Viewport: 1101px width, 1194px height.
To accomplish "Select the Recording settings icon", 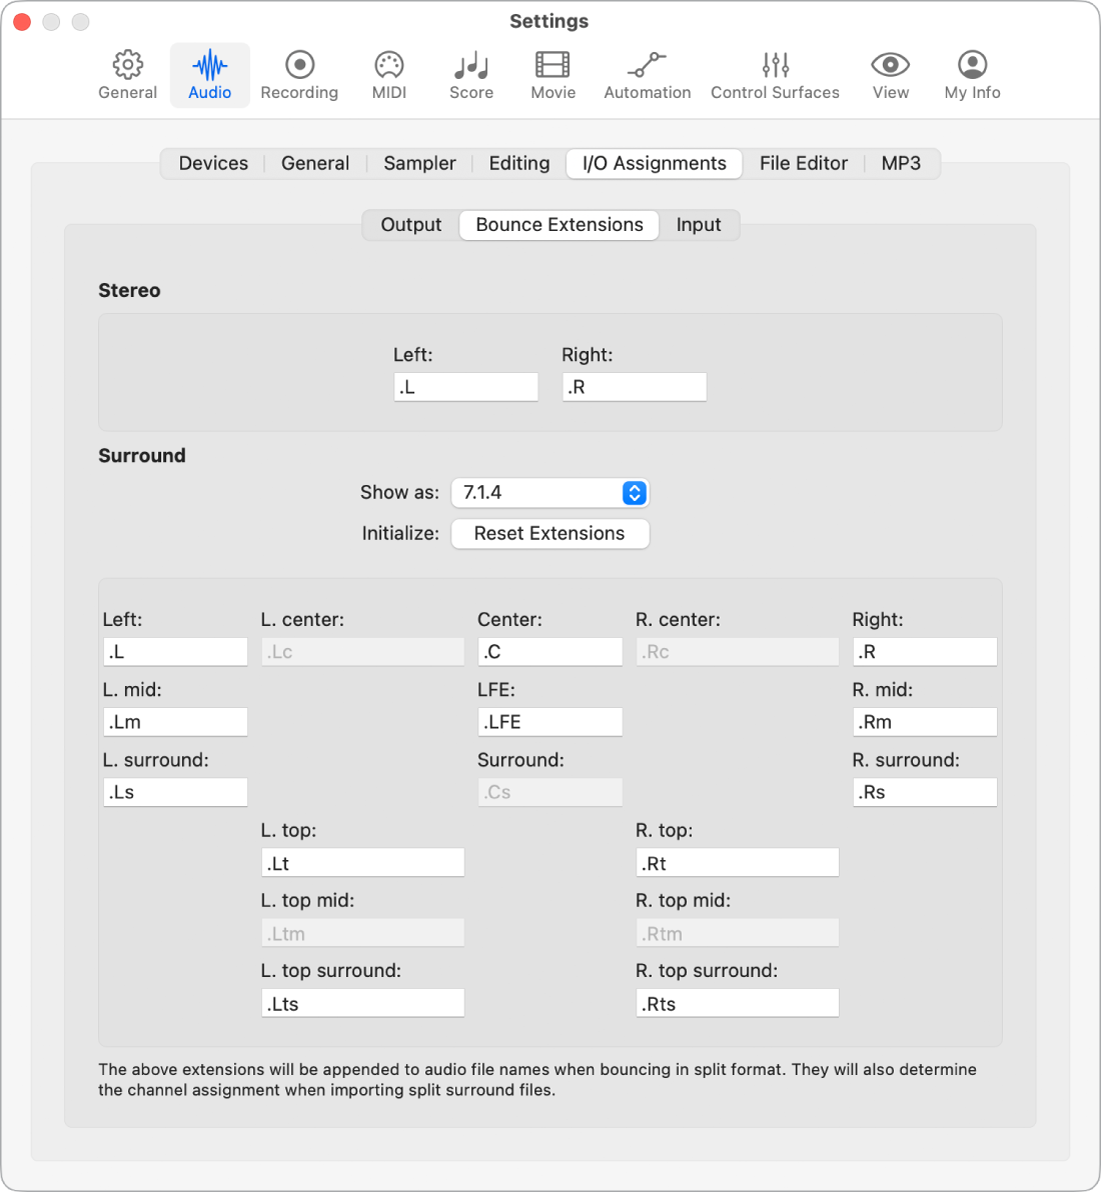I will point(299,73).
